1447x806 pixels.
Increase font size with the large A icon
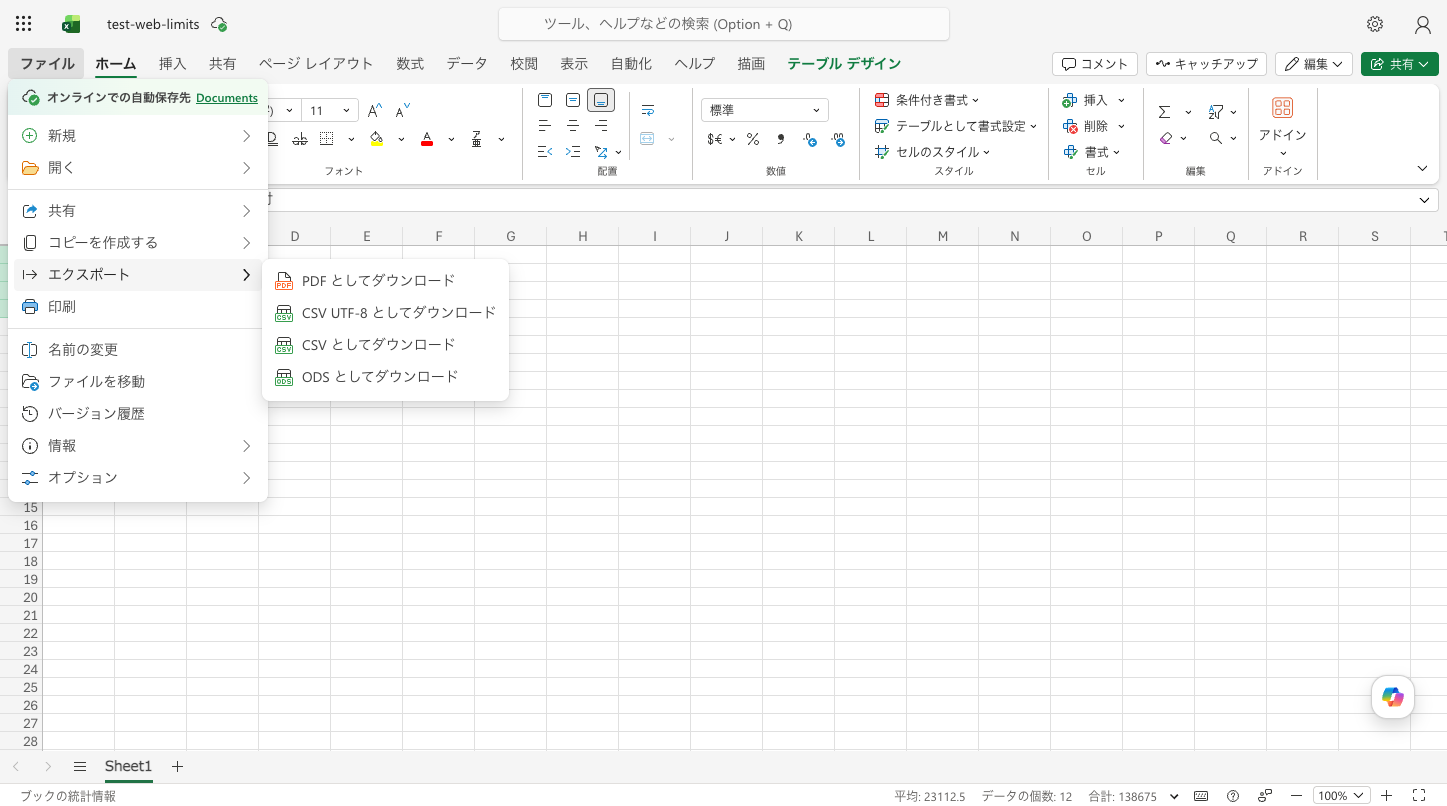pyautogui.click(x=375, y=110)
